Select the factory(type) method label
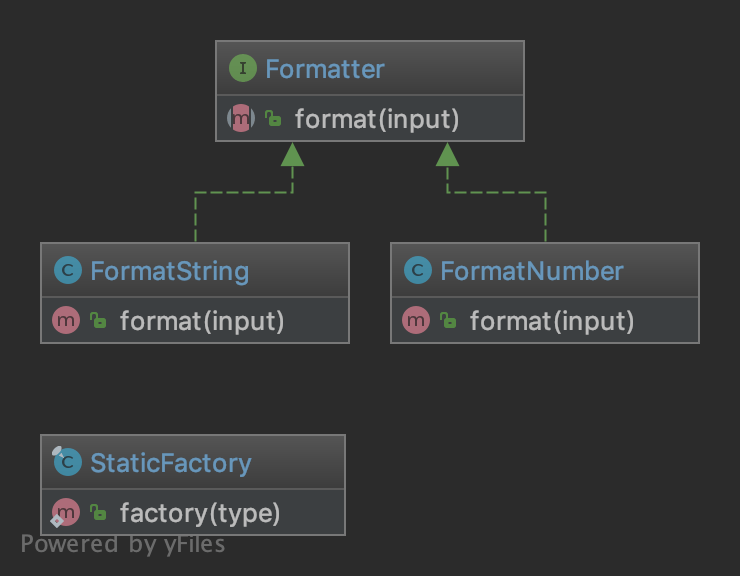Image resolution: width=740 pixels, height=576 pixels. pos(200,514)
